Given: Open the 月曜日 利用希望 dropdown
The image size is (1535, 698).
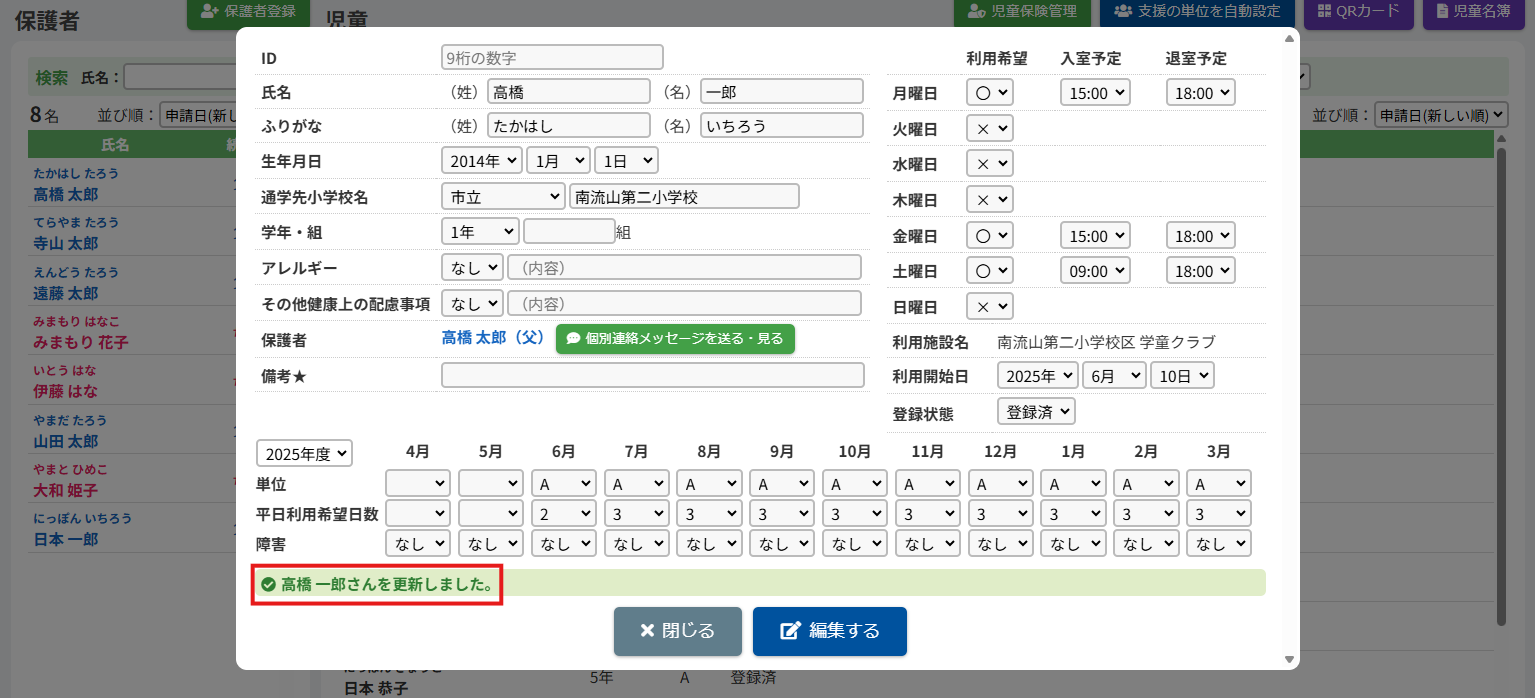Looking at the screenshot, I should pos(989,93).
